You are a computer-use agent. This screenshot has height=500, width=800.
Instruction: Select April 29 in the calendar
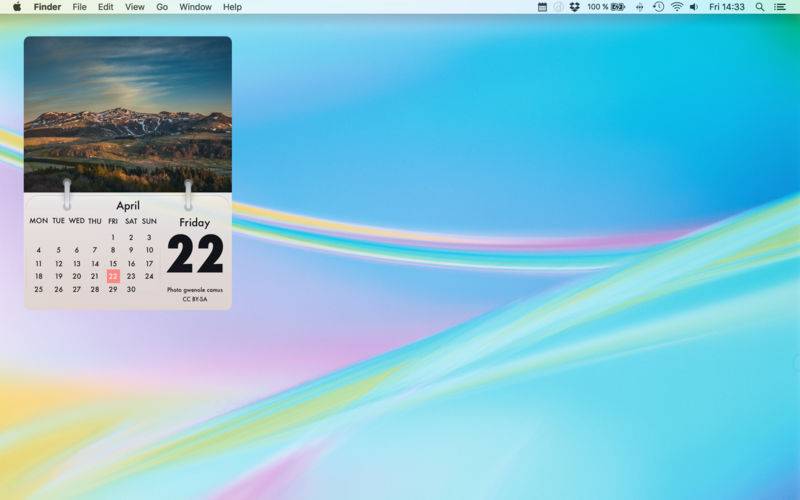click(113, 289)
